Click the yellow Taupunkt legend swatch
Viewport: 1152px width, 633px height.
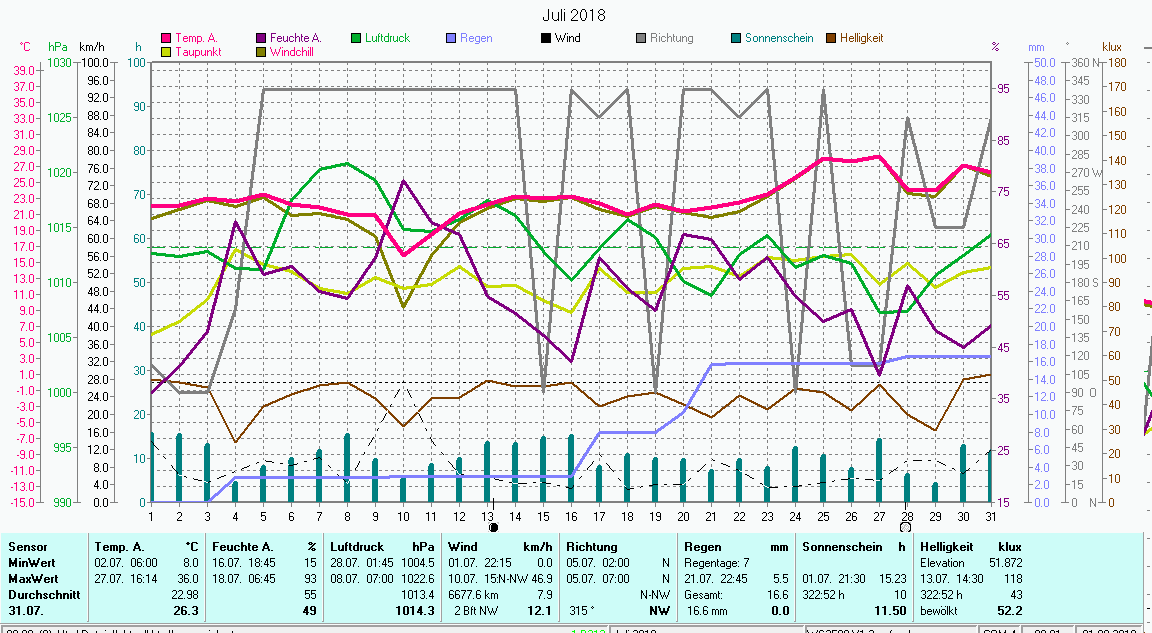[x=166, y=52]
